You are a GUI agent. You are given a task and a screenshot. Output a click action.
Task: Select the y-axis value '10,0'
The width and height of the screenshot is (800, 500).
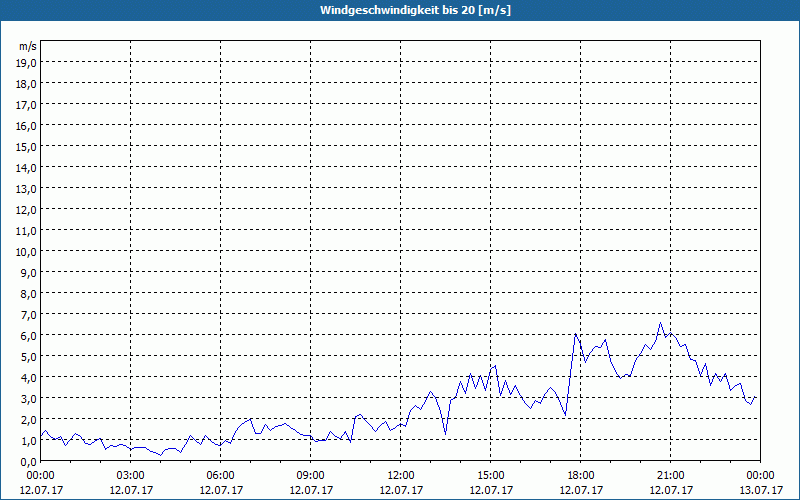pyautogui.click(x=28, y=252)
